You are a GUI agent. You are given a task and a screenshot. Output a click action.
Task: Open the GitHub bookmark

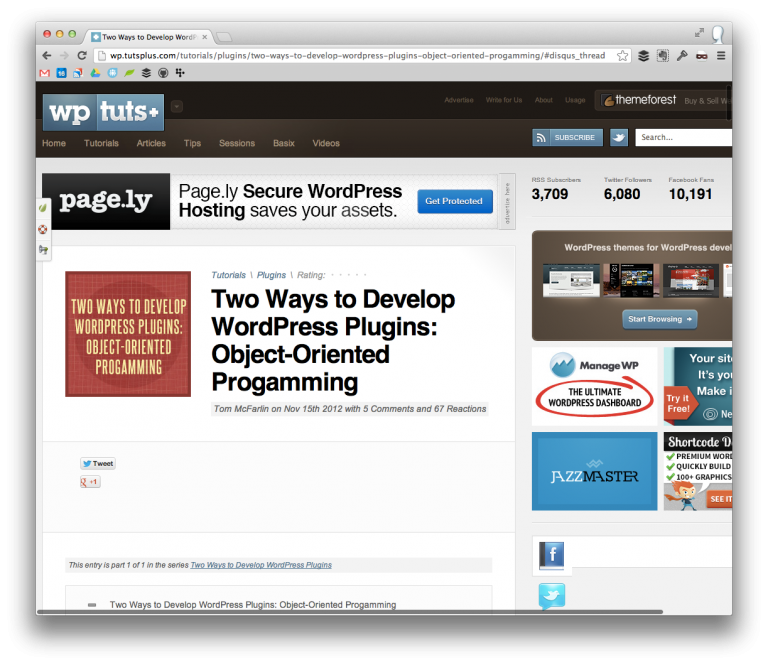click(163, 73)
